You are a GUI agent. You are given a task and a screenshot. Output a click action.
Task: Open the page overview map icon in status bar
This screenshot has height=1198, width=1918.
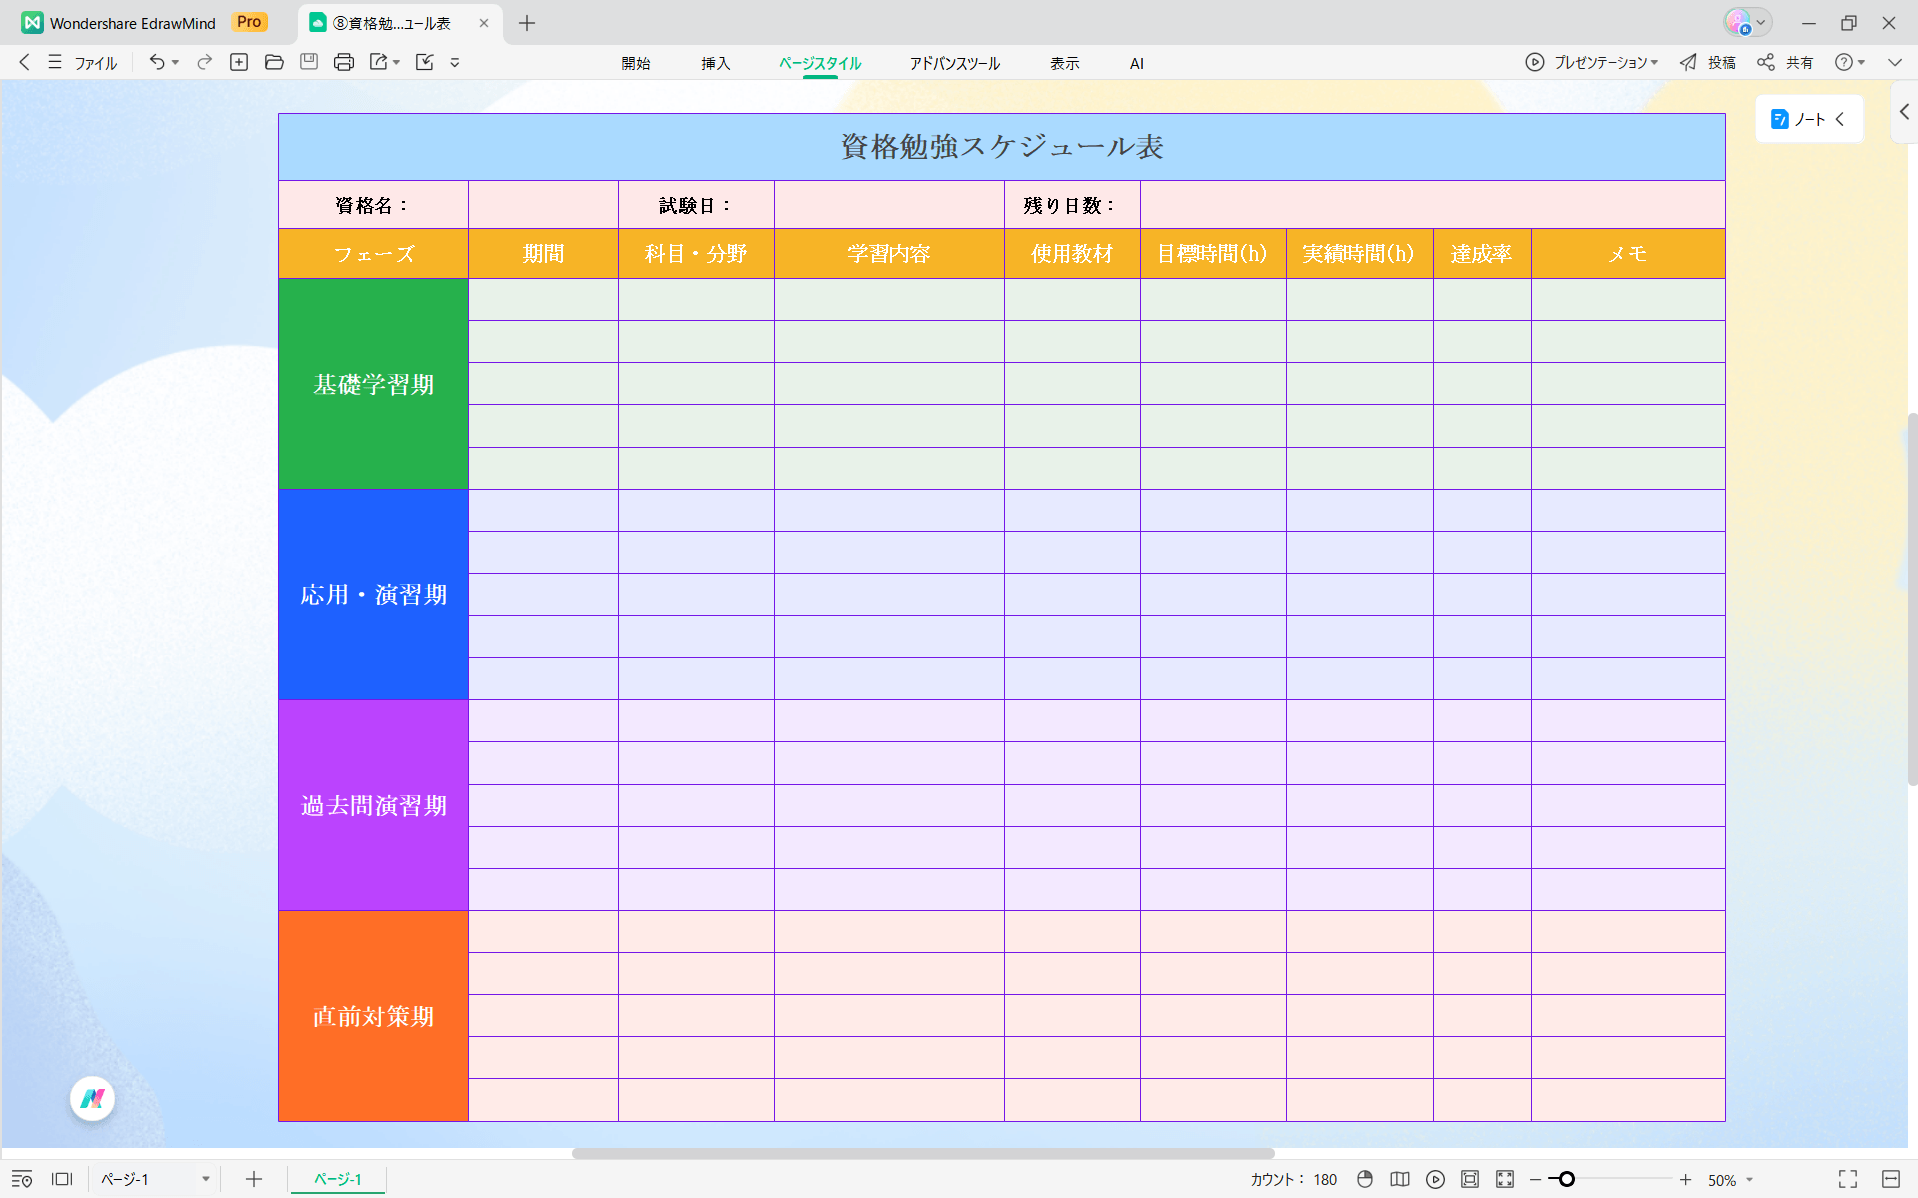coord(1399,1179)
